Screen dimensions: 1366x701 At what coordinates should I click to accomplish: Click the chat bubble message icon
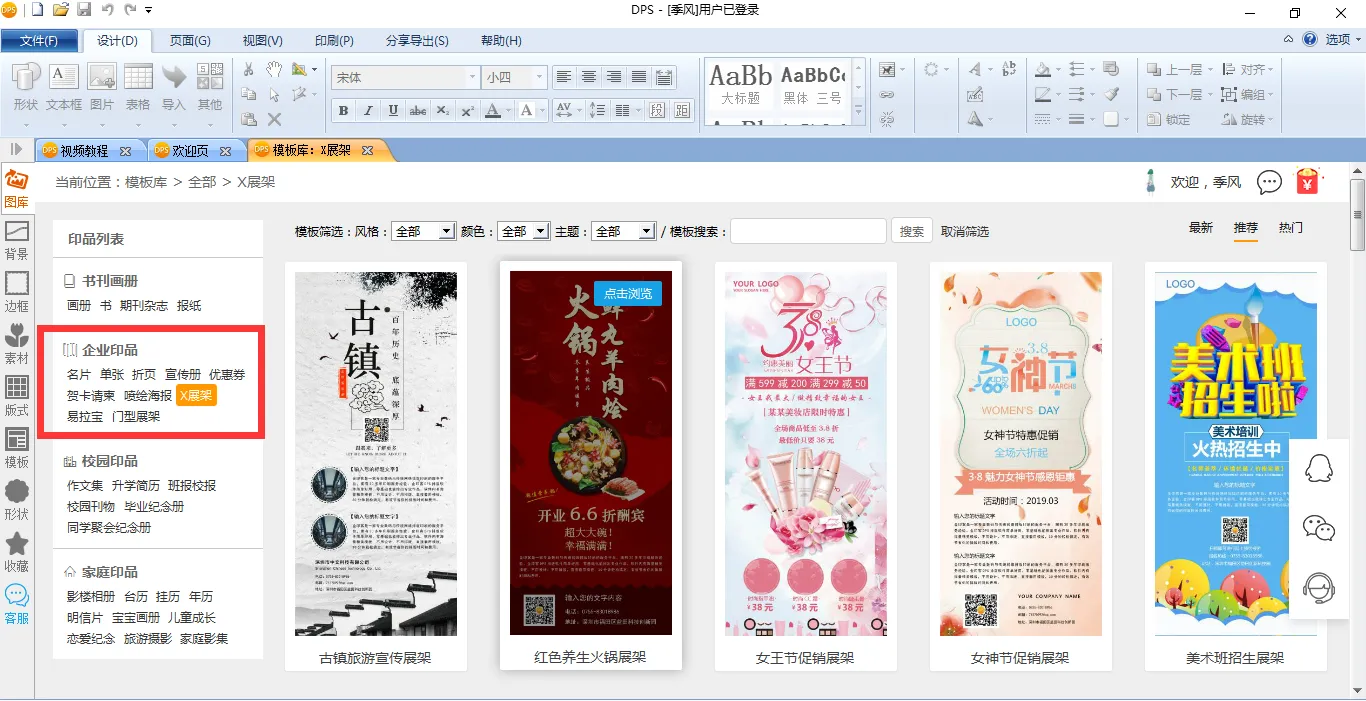tap(1269, 182)
